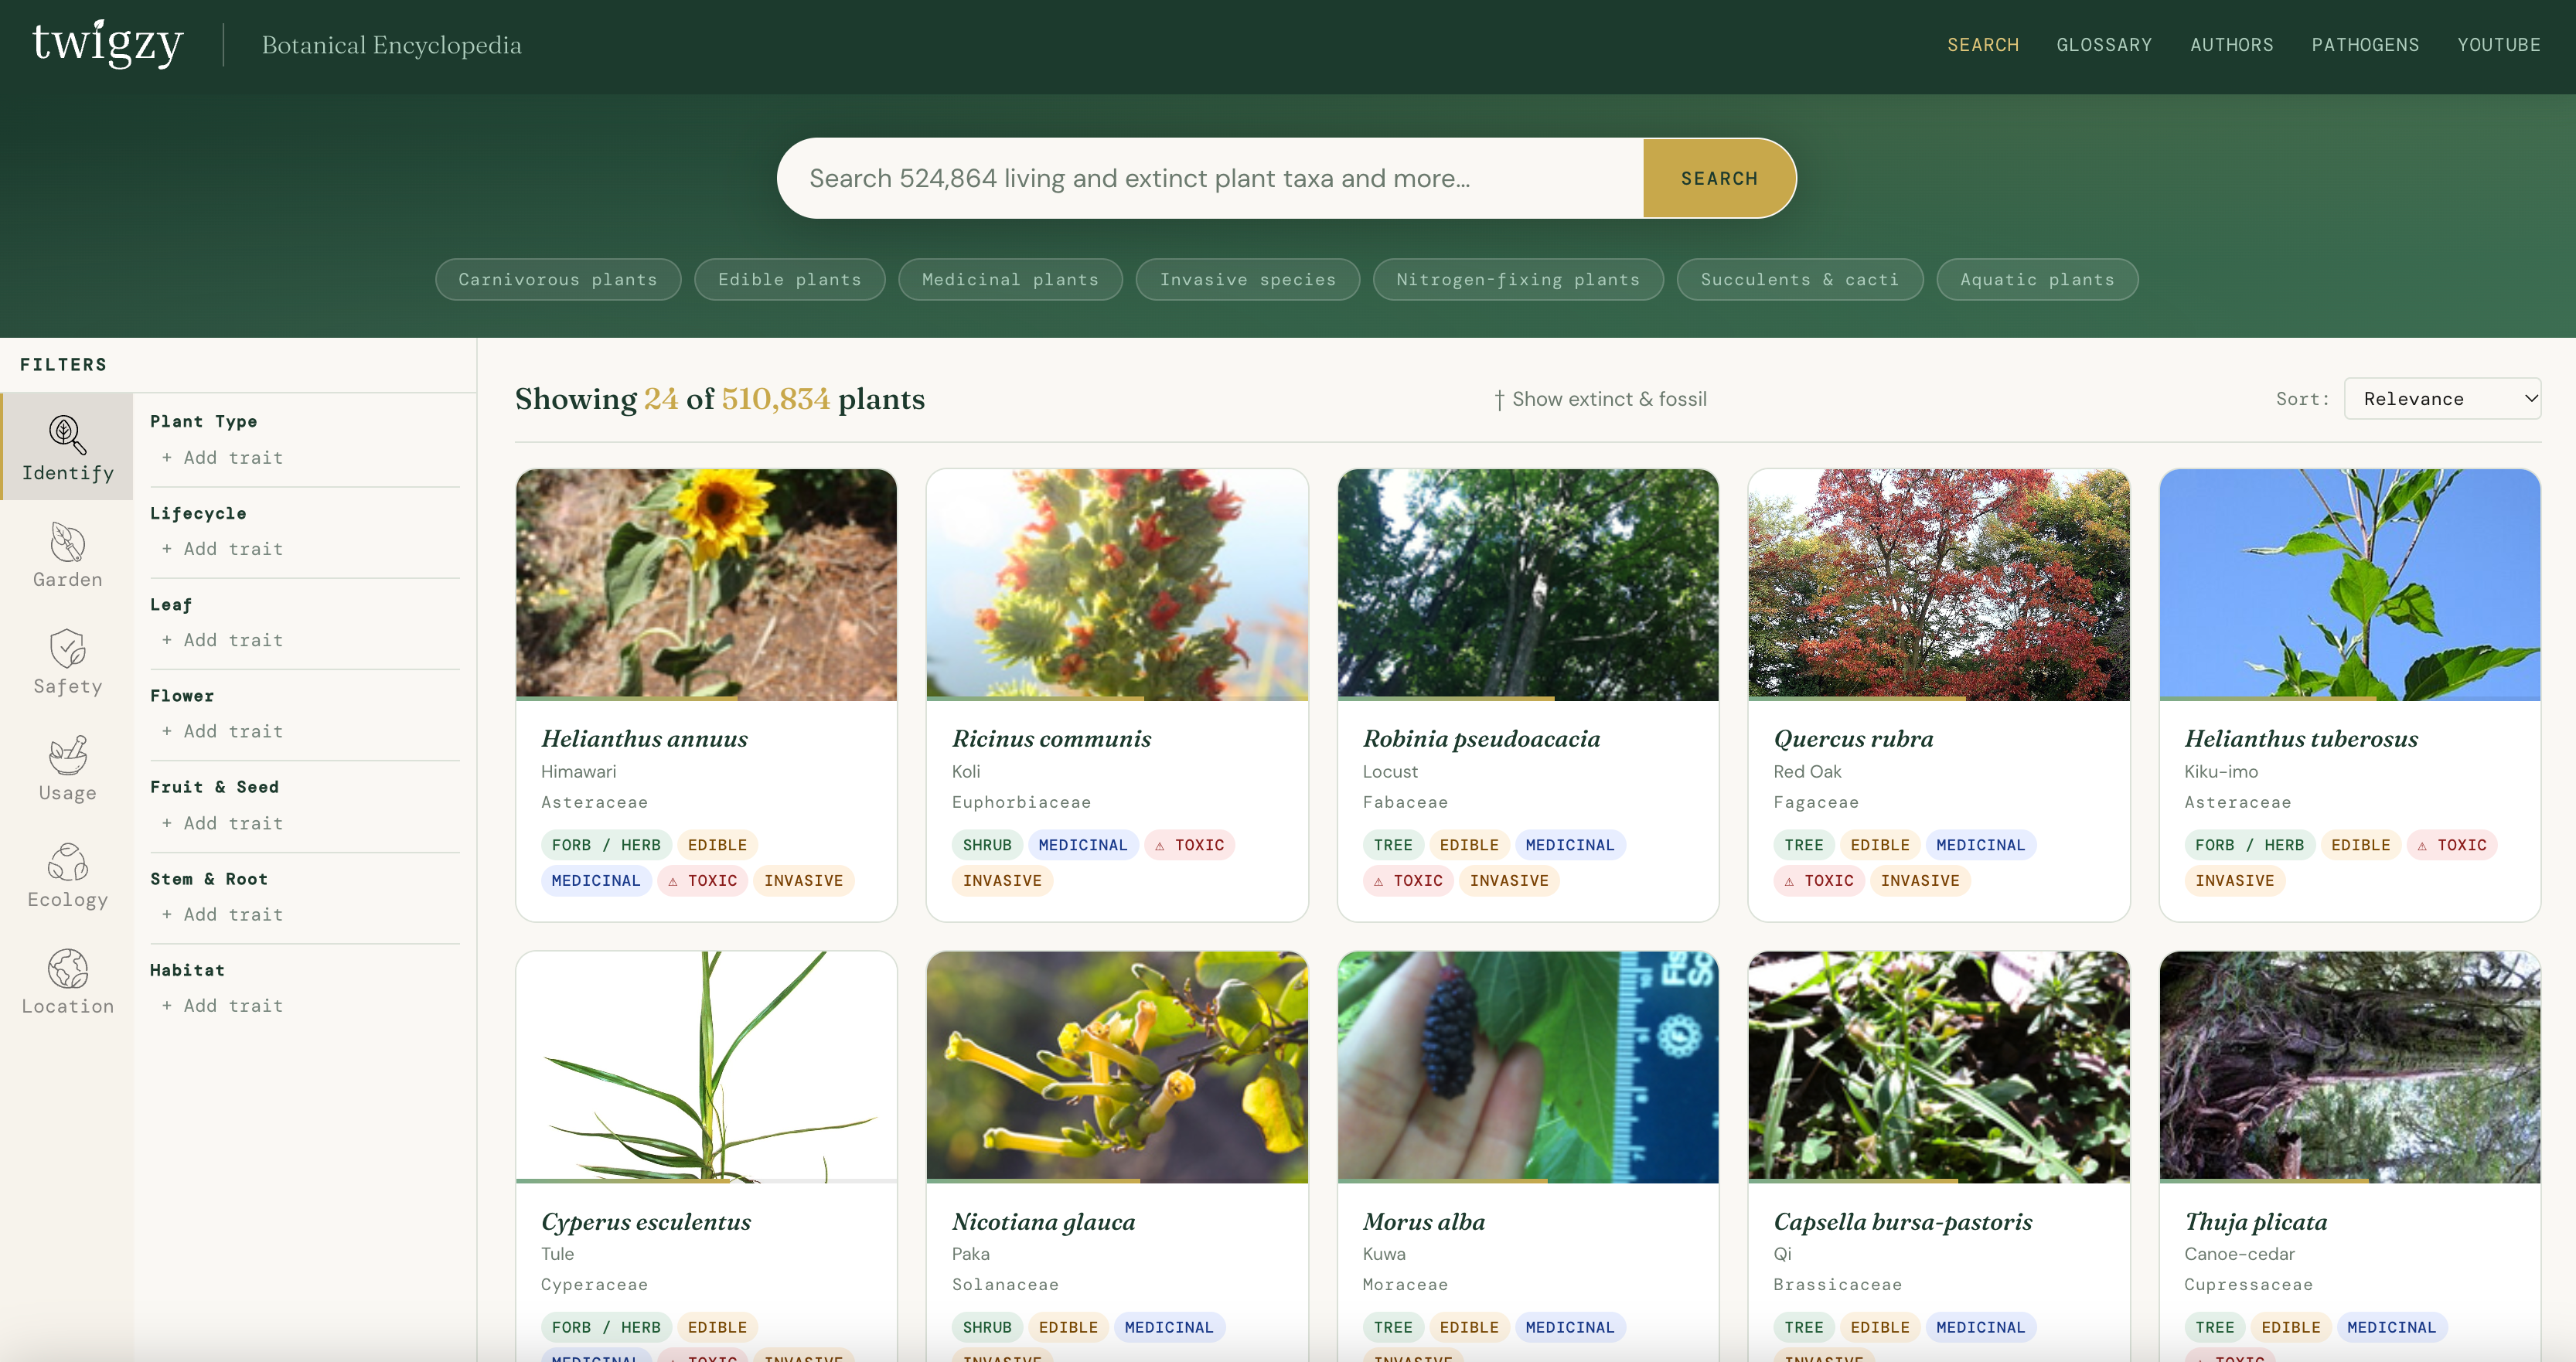The height and width of the screenshot is (1362, 2576).
Task: Open the YOUTUBE nav link
Action: click(2498, 45)
